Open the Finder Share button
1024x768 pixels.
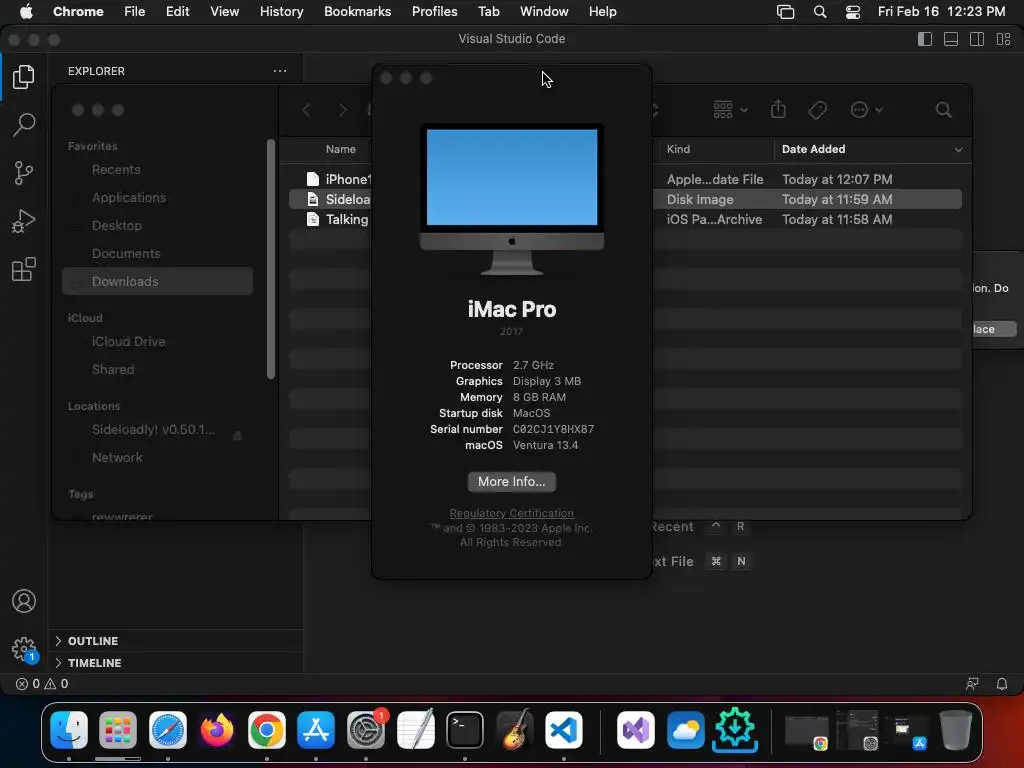(x=778, y=109)
